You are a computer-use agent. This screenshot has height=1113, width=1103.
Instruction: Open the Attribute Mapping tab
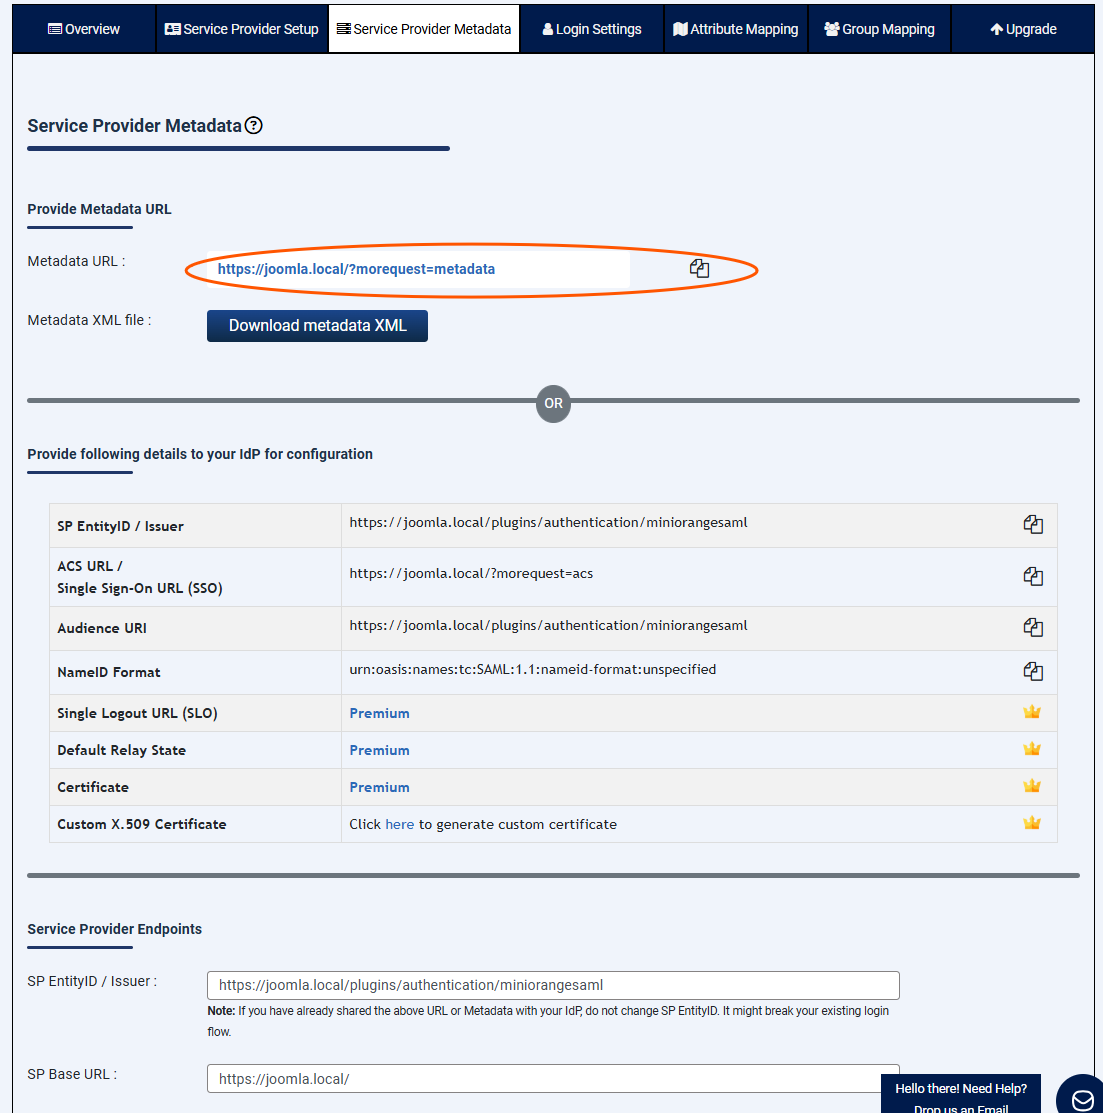pos(736,29)
